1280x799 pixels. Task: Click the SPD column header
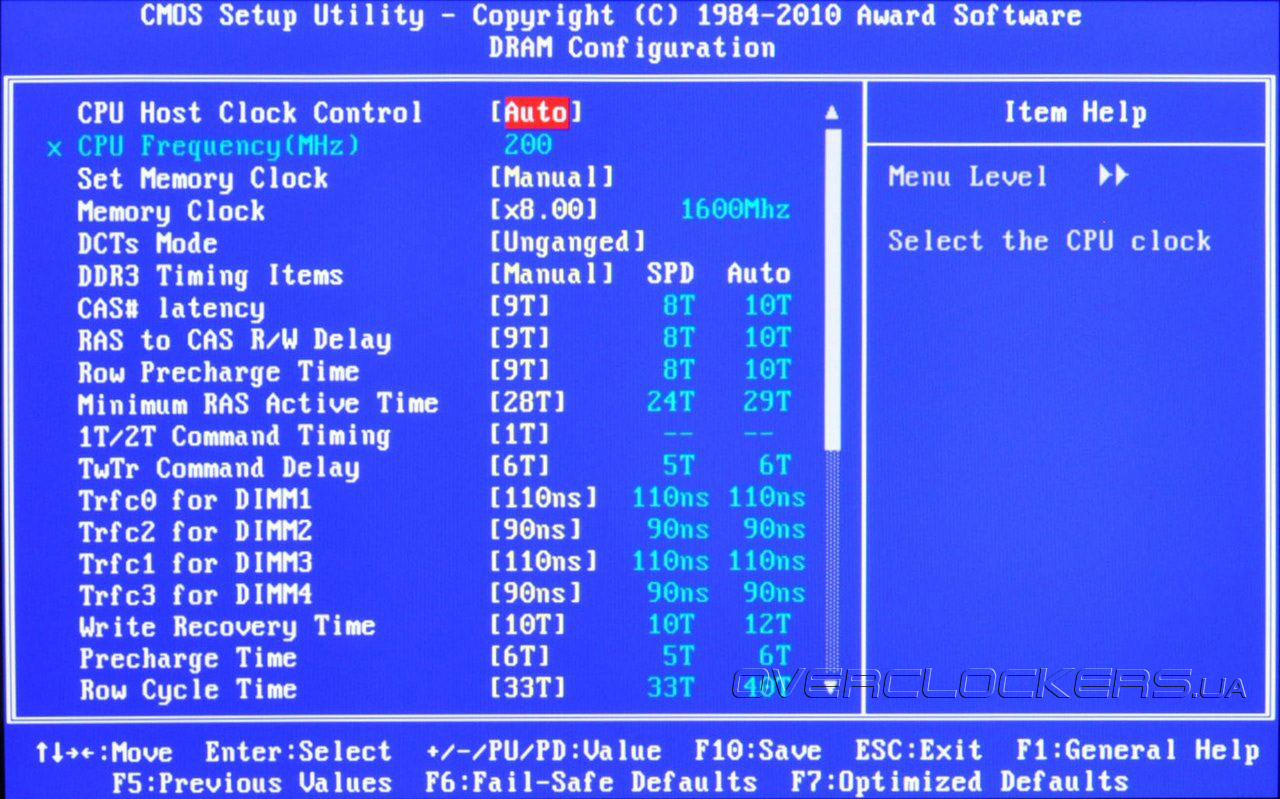point(670,274)
